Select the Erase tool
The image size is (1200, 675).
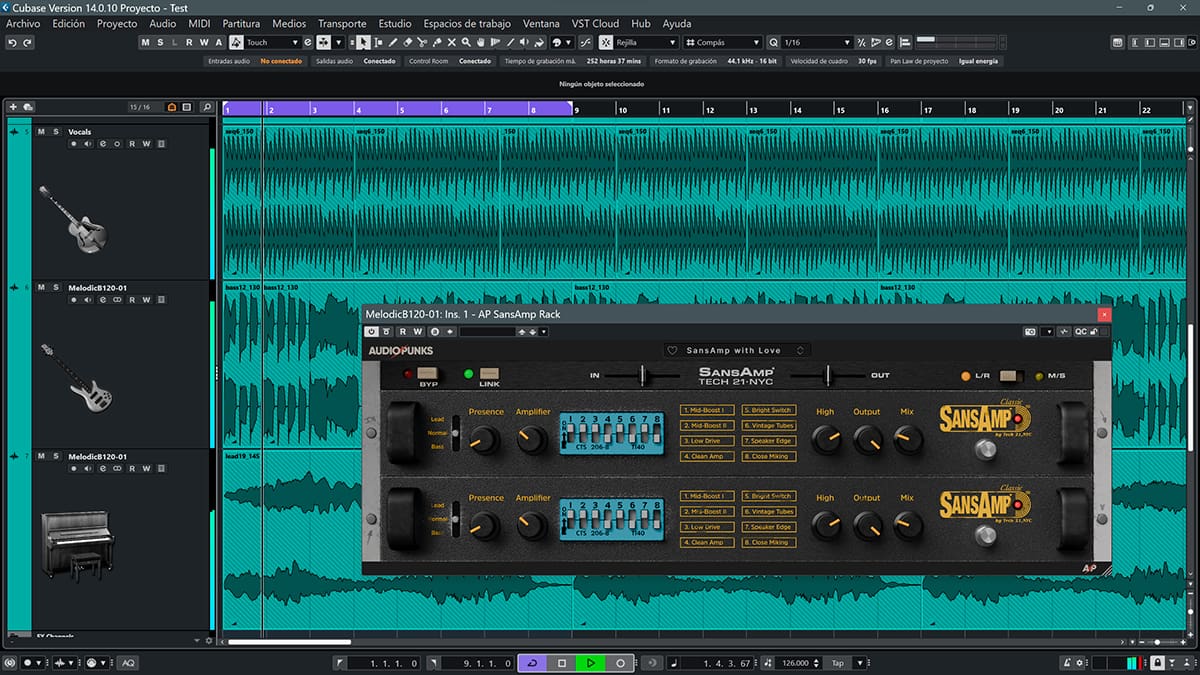406,42
